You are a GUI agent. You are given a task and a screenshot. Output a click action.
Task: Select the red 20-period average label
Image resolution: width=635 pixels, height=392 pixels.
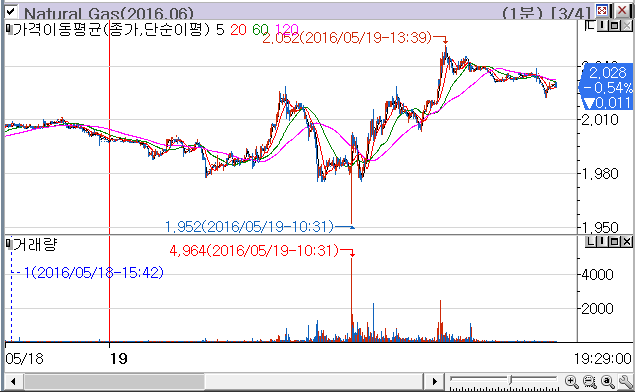pyautogui.click(x=238, y=30)
